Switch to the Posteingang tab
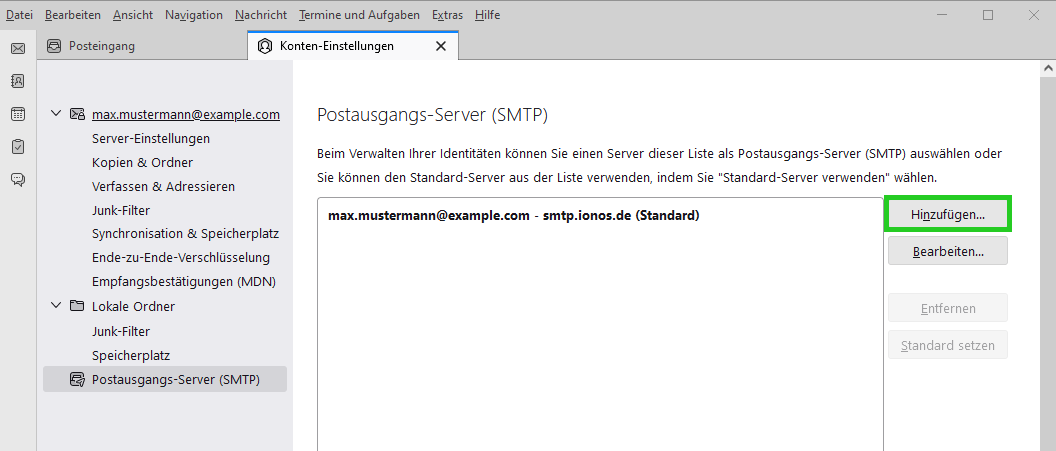 point(142,46)
